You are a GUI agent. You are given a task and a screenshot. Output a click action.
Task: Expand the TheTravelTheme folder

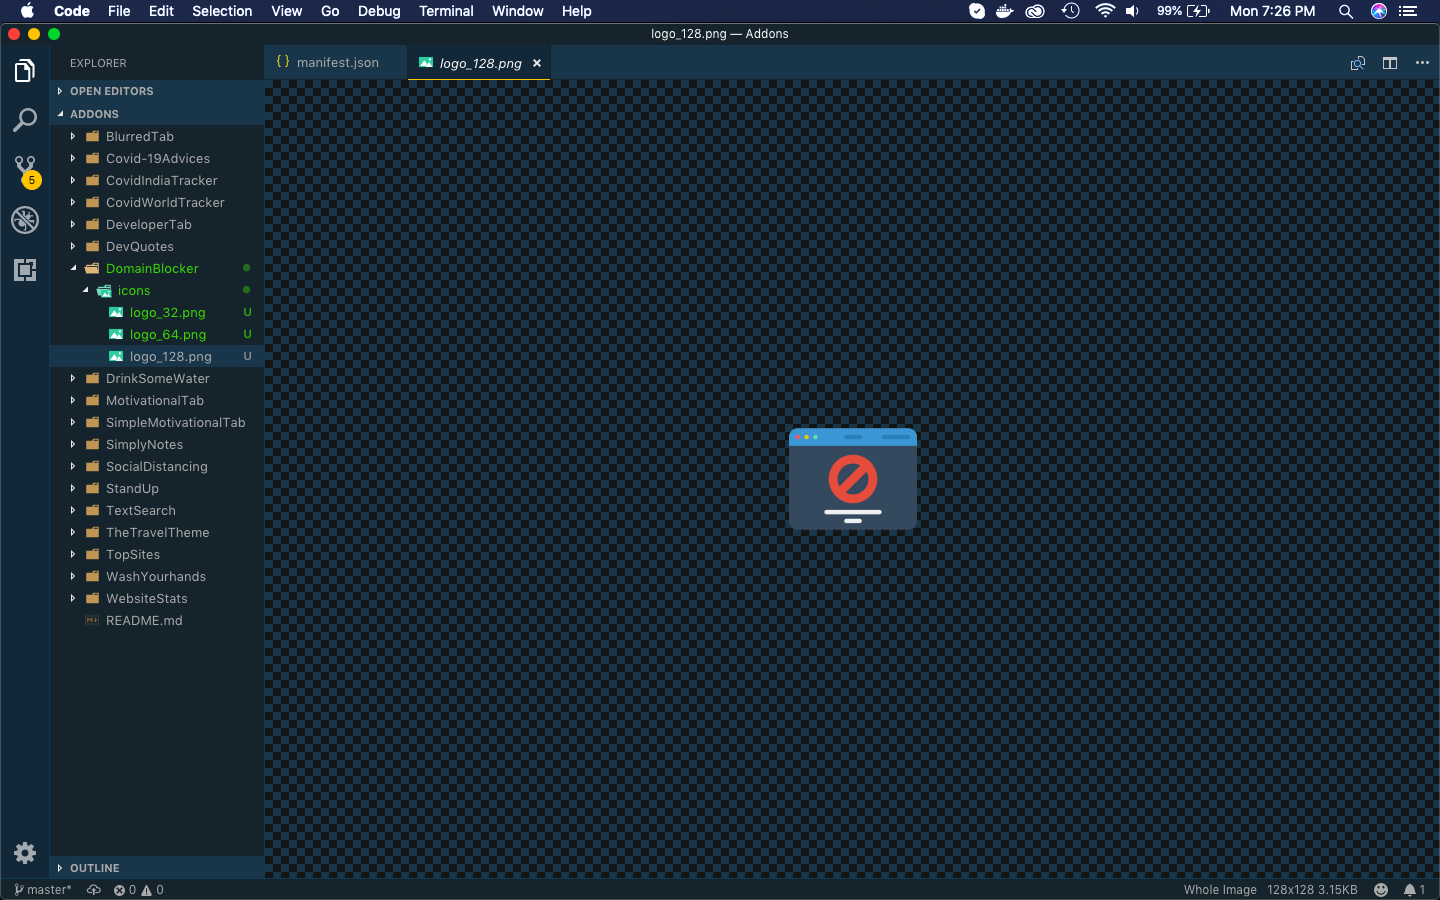tap(157, 533)
